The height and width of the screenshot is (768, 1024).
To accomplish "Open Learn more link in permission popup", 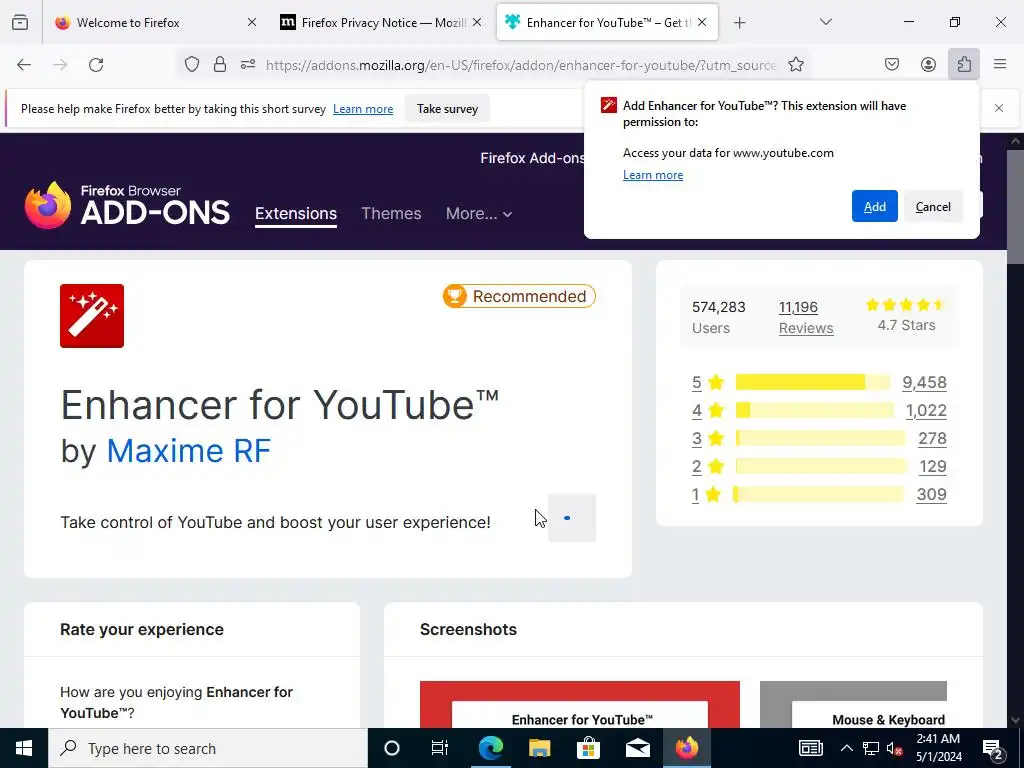I will click(x=652, y=175).
